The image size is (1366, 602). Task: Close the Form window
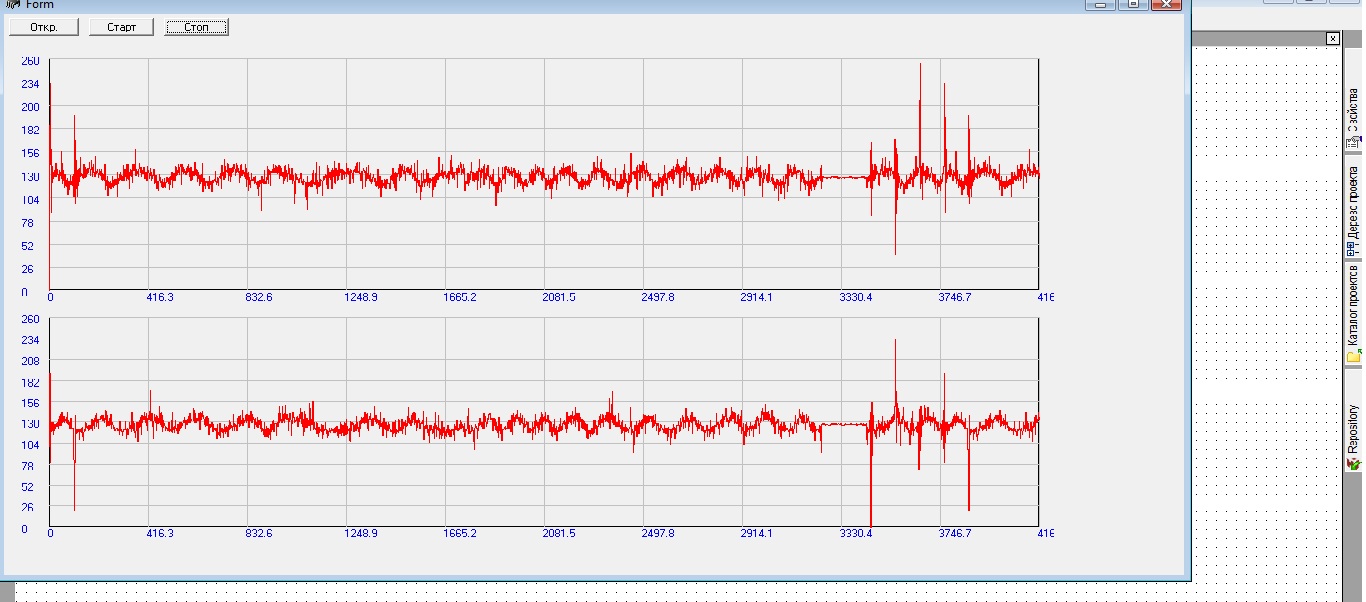pyautogui.click(x=1164, y=4)
